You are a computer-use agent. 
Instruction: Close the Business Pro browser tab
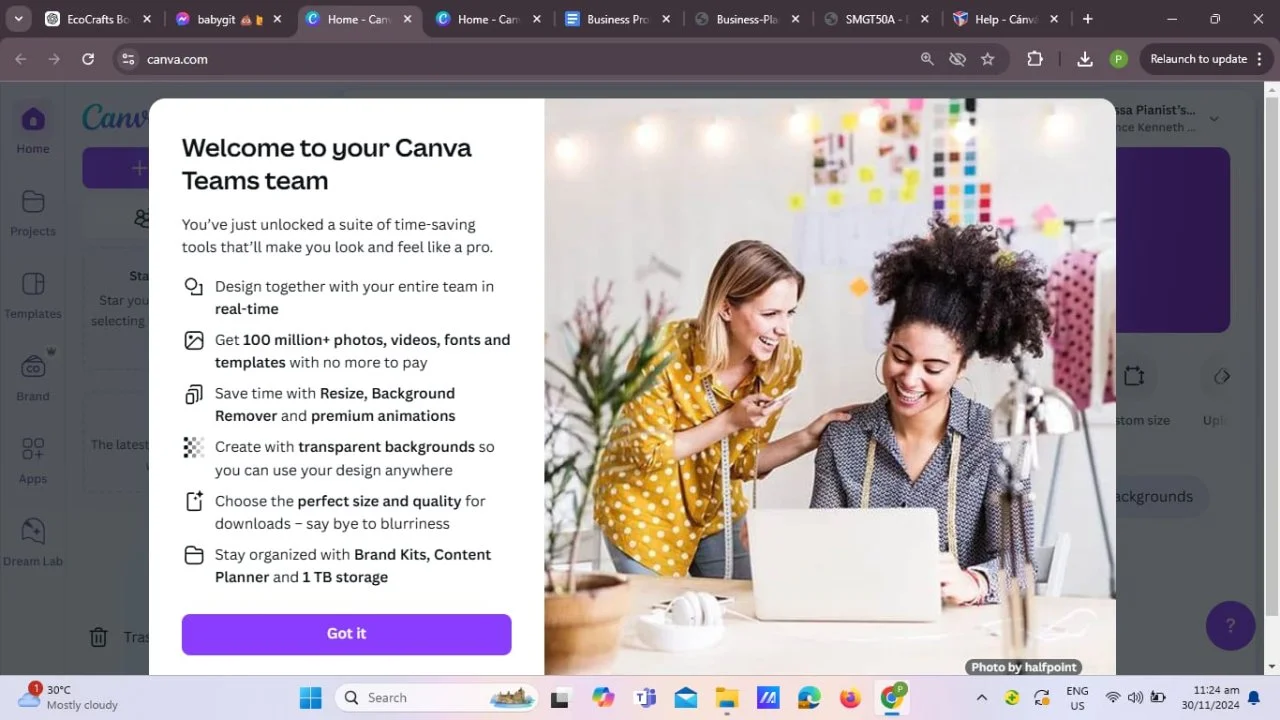coord(666,19)
